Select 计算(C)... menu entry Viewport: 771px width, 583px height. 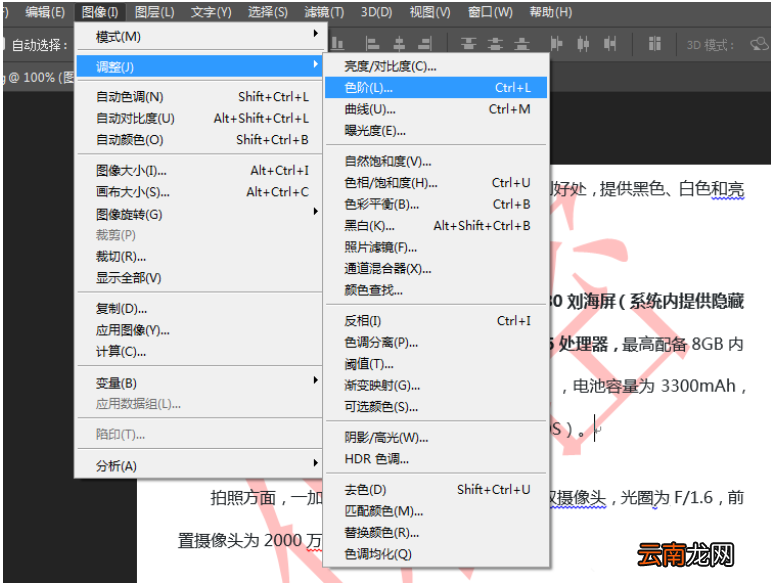point(199,351)
